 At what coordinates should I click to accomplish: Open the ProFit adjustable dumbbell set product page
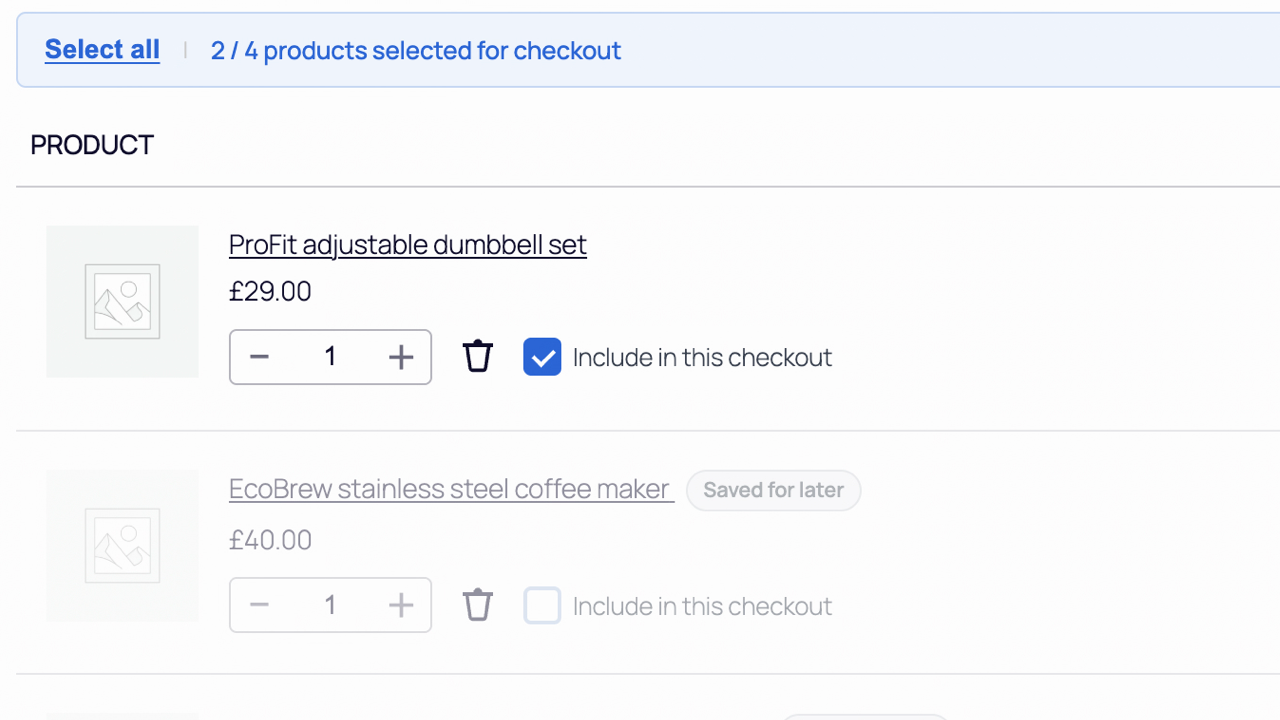[x=407, y=244]
